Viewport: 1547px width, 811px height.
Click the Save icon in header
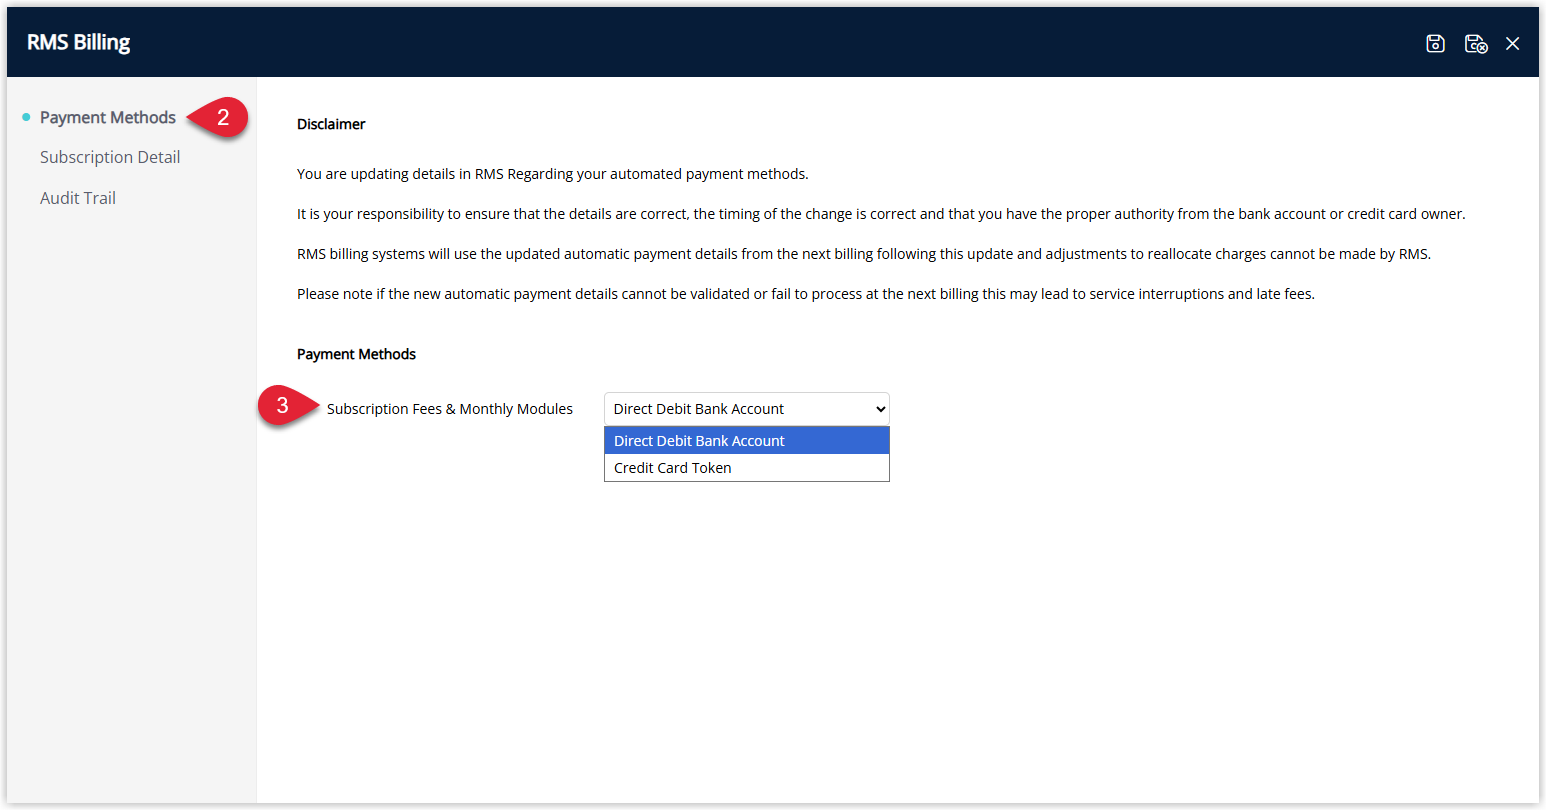(1435, 43)
